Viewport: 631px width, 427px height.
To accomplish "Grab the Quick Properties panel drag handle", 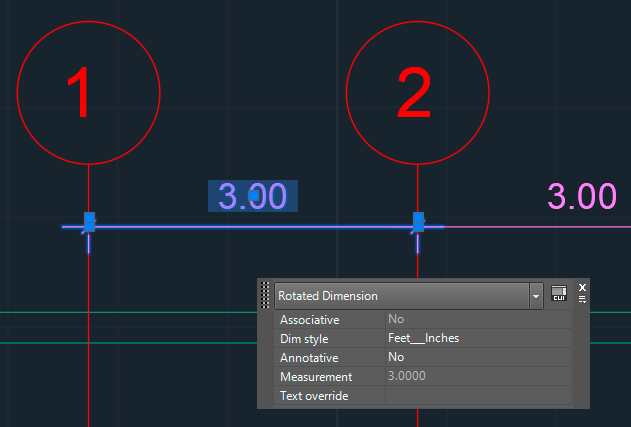I will pos(265,295).
